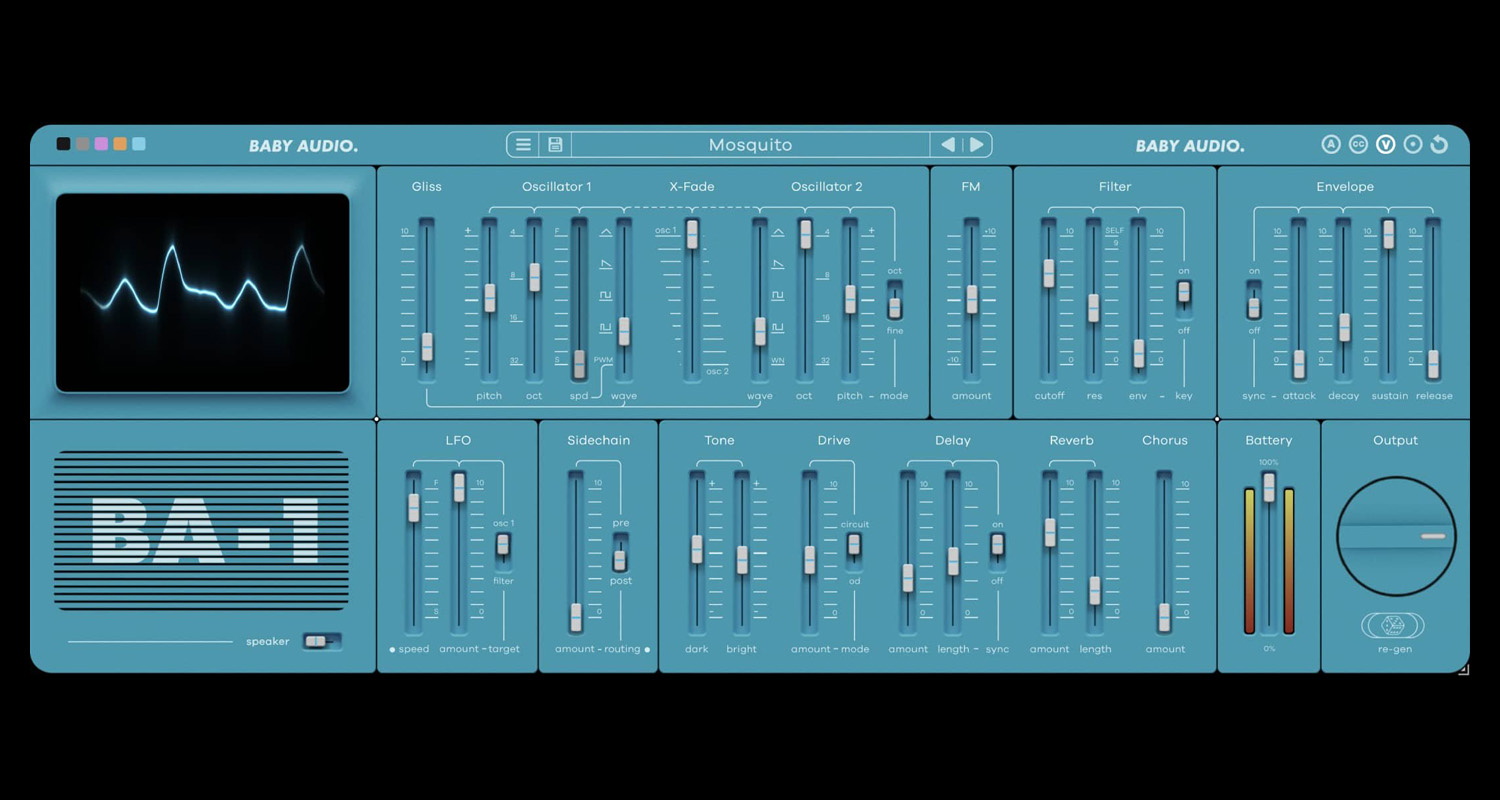Viewport: 1500px width, 800px height.
Task: Click the Tone bright slider handle
Action: coord(742,560)
